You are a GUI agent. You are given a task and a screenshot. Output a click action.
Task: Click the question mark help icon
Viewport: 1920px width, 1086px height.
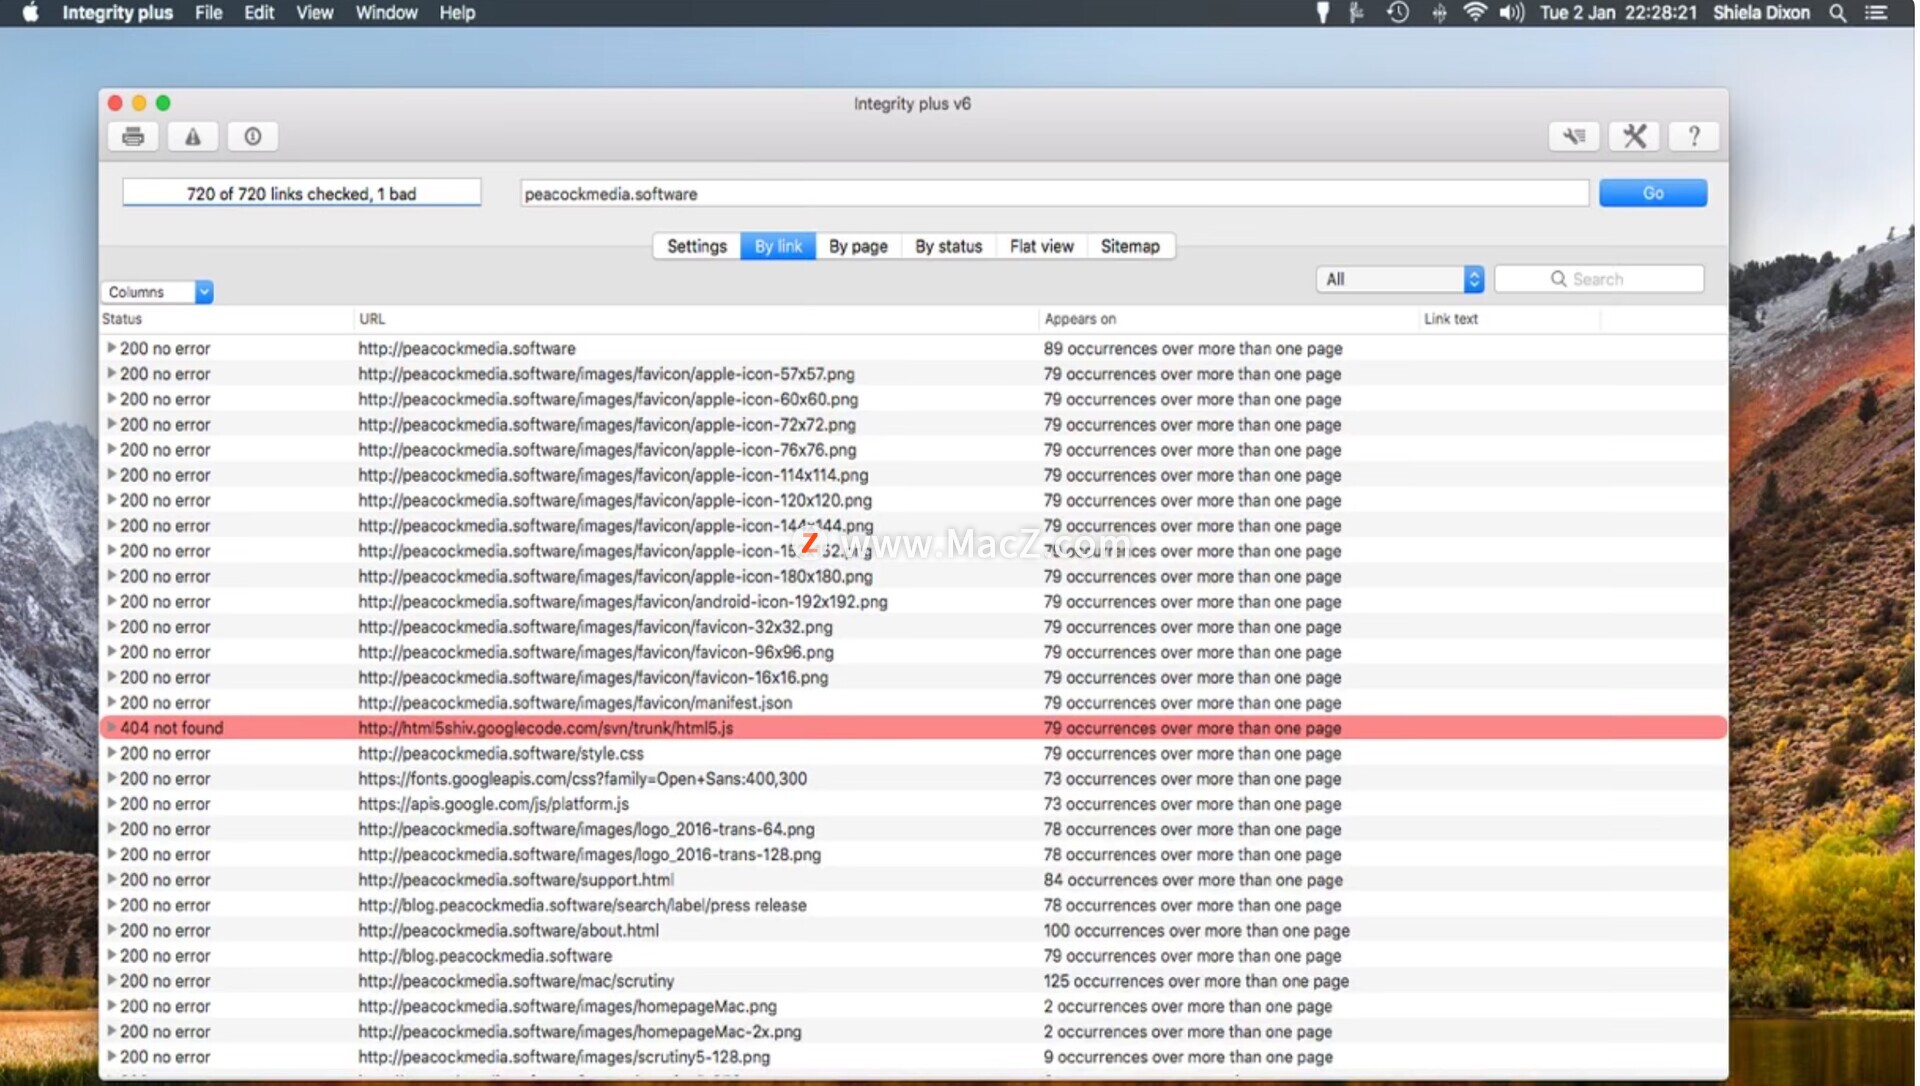click(x=1694, y=137)
